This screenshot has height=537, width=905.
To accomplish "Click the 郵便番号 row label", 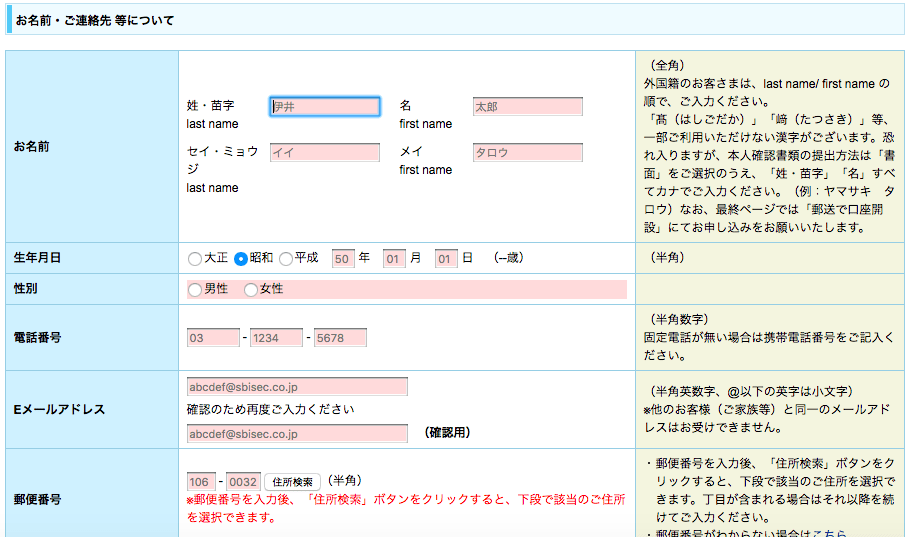I will coord(38,499).
